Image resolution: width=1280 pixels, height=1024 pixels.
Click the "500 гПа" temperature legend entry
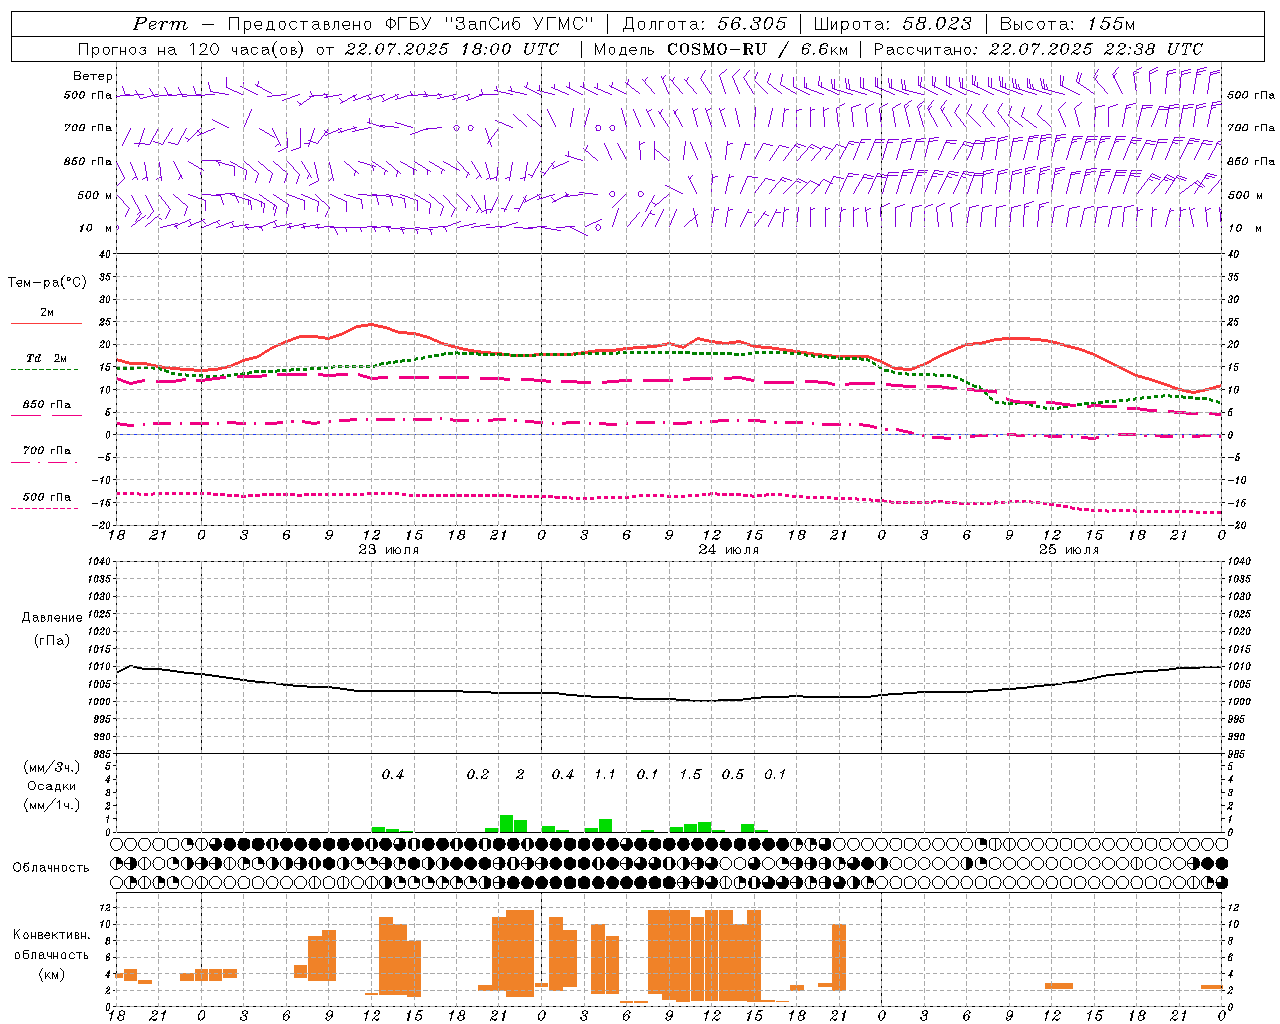point(47,497)
